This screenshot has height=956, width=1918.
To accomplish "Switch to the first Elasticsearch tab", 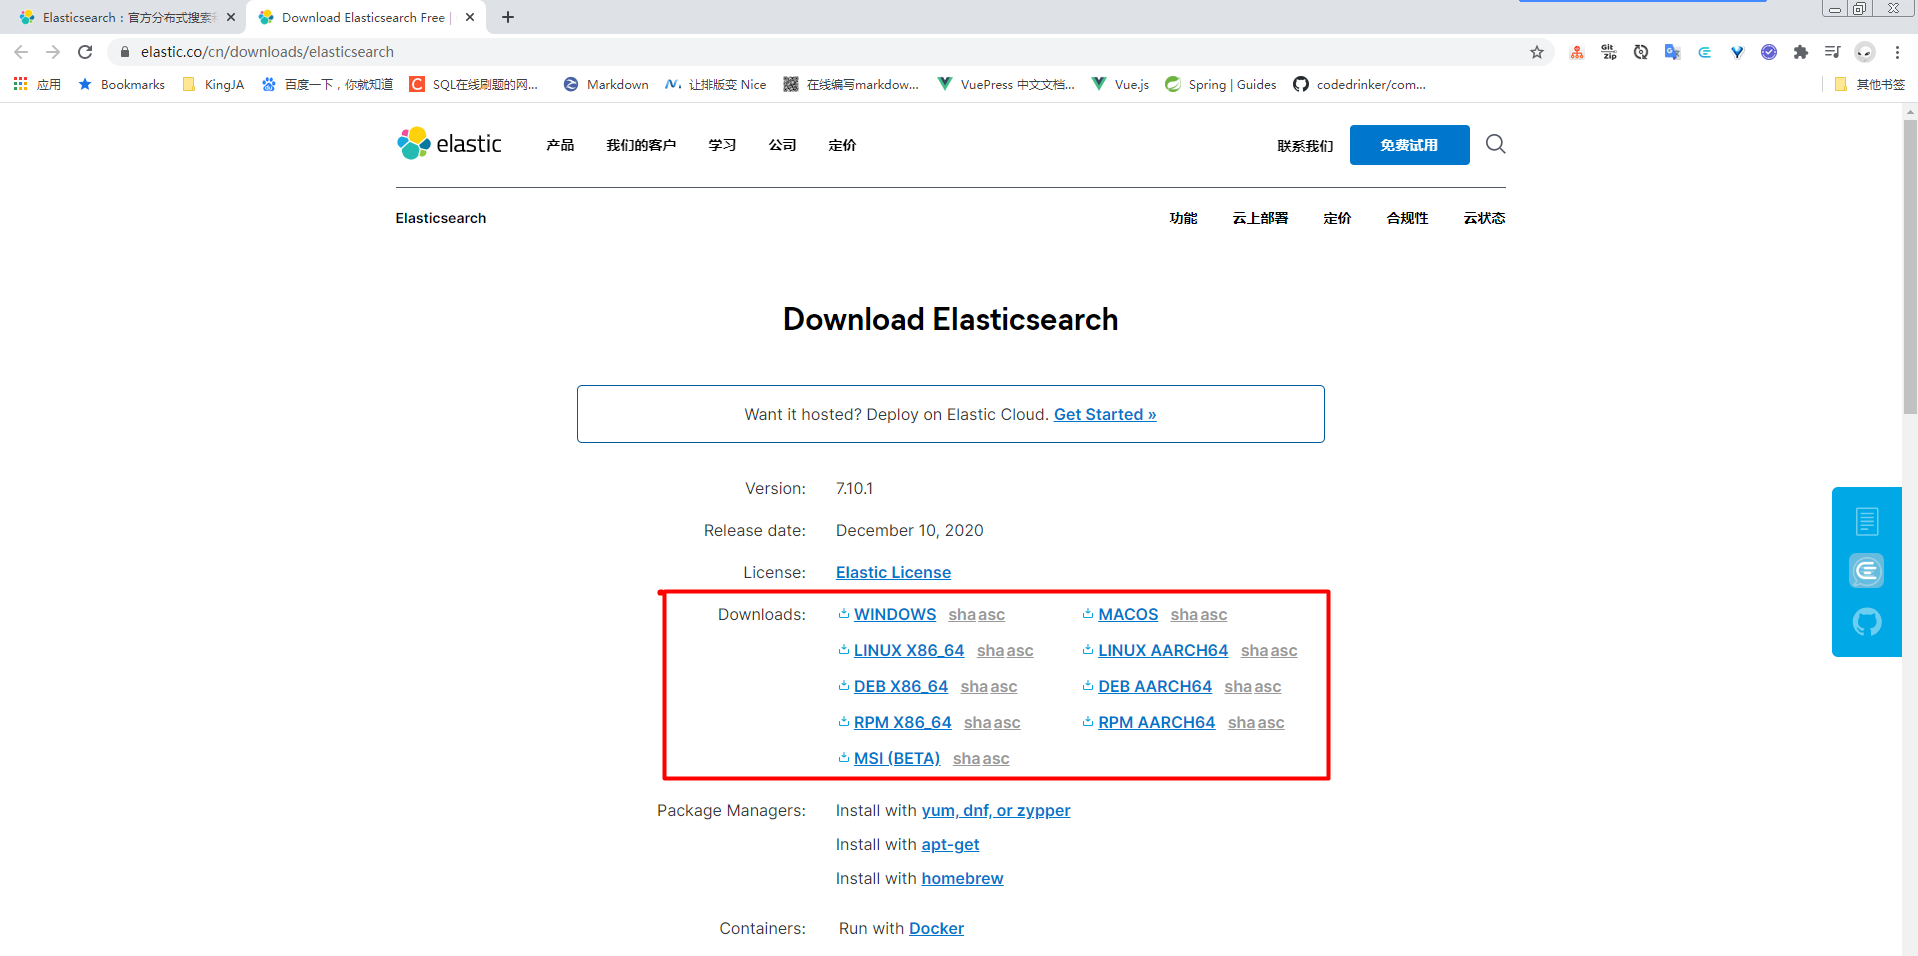I will click(x=126, y=17).
